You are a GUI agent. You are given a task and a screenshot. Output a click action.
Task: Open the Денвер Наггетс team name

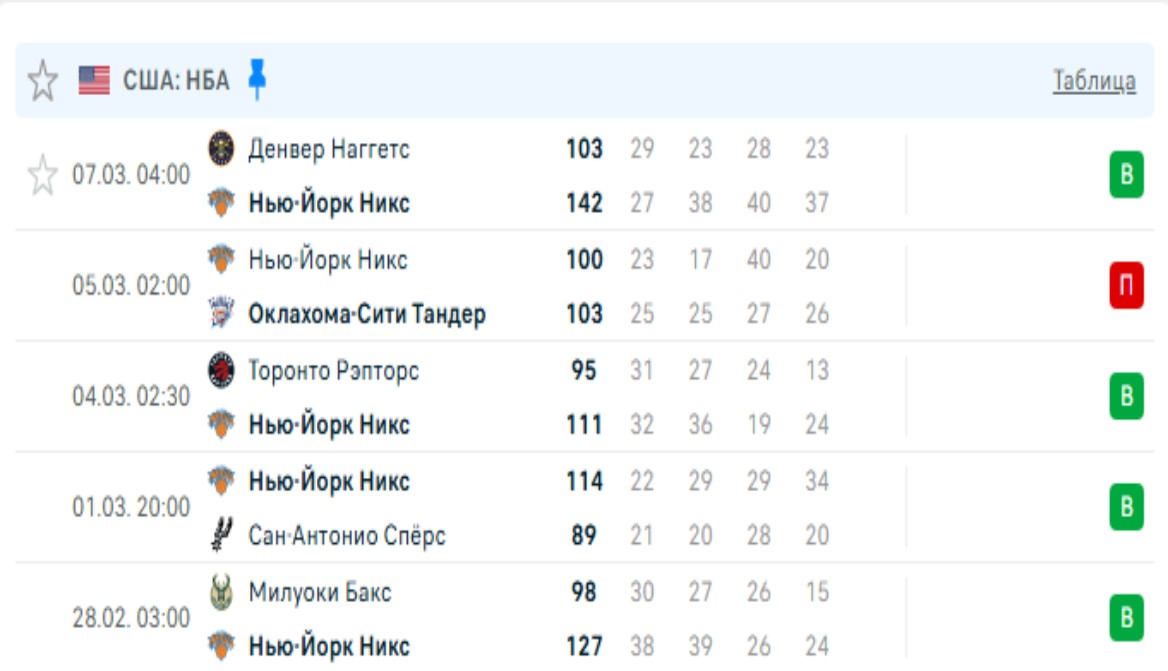click(x=329, y=150)
